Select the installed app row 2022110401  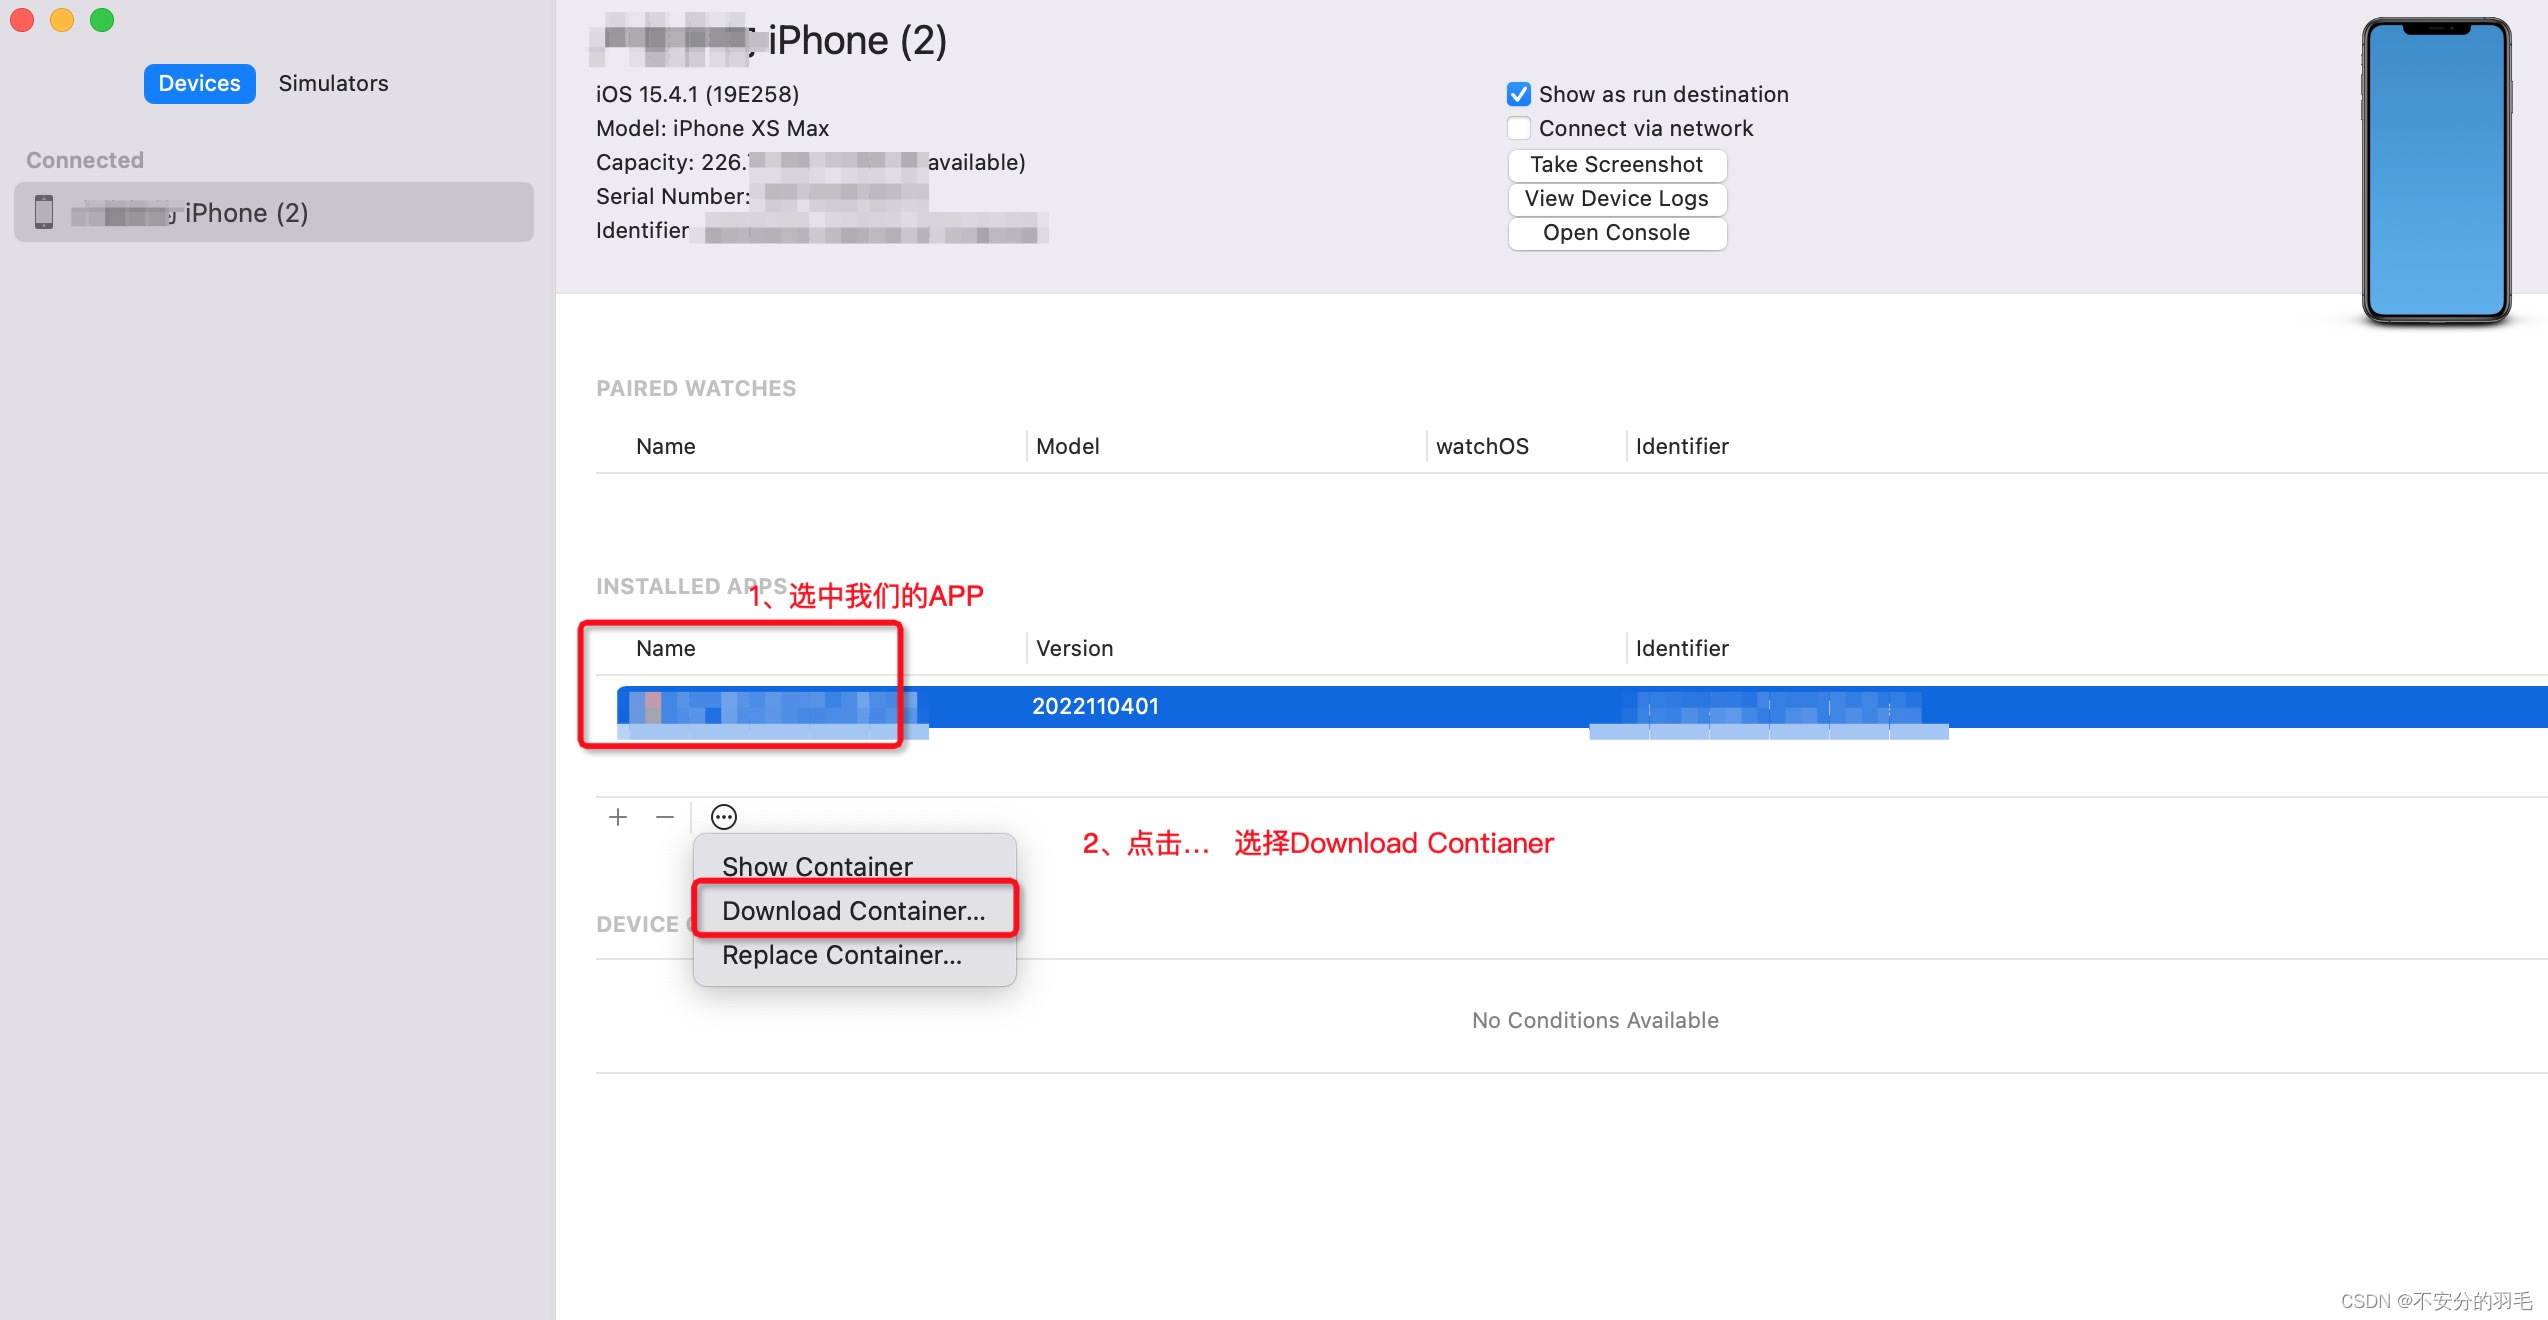pos(1094,706)
